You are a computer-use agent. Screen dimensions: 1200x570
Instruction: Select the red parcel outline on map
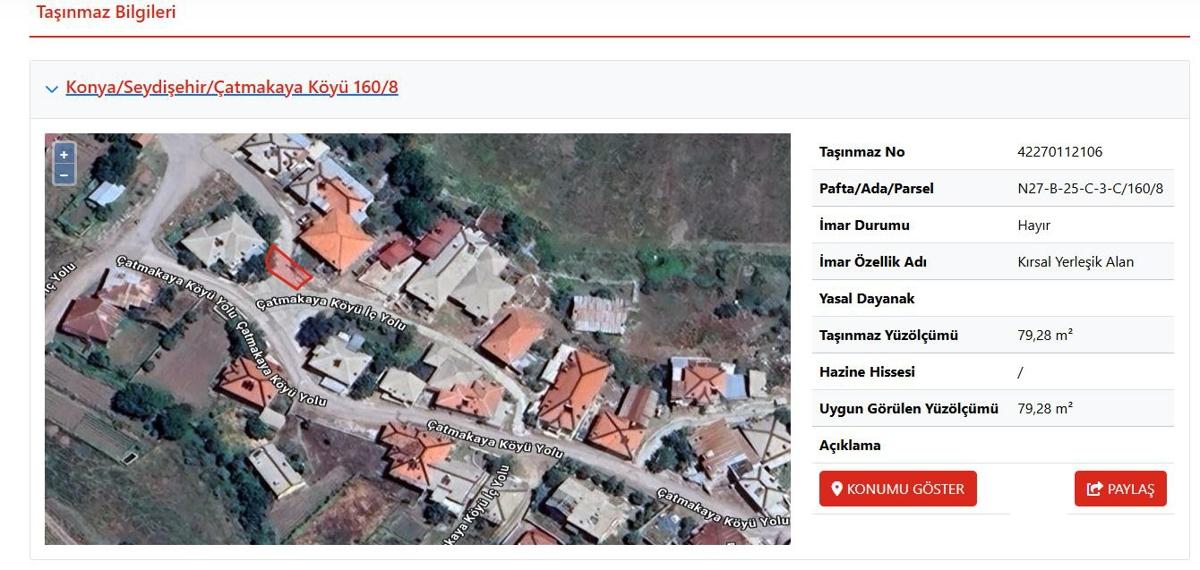click(287, 266)
